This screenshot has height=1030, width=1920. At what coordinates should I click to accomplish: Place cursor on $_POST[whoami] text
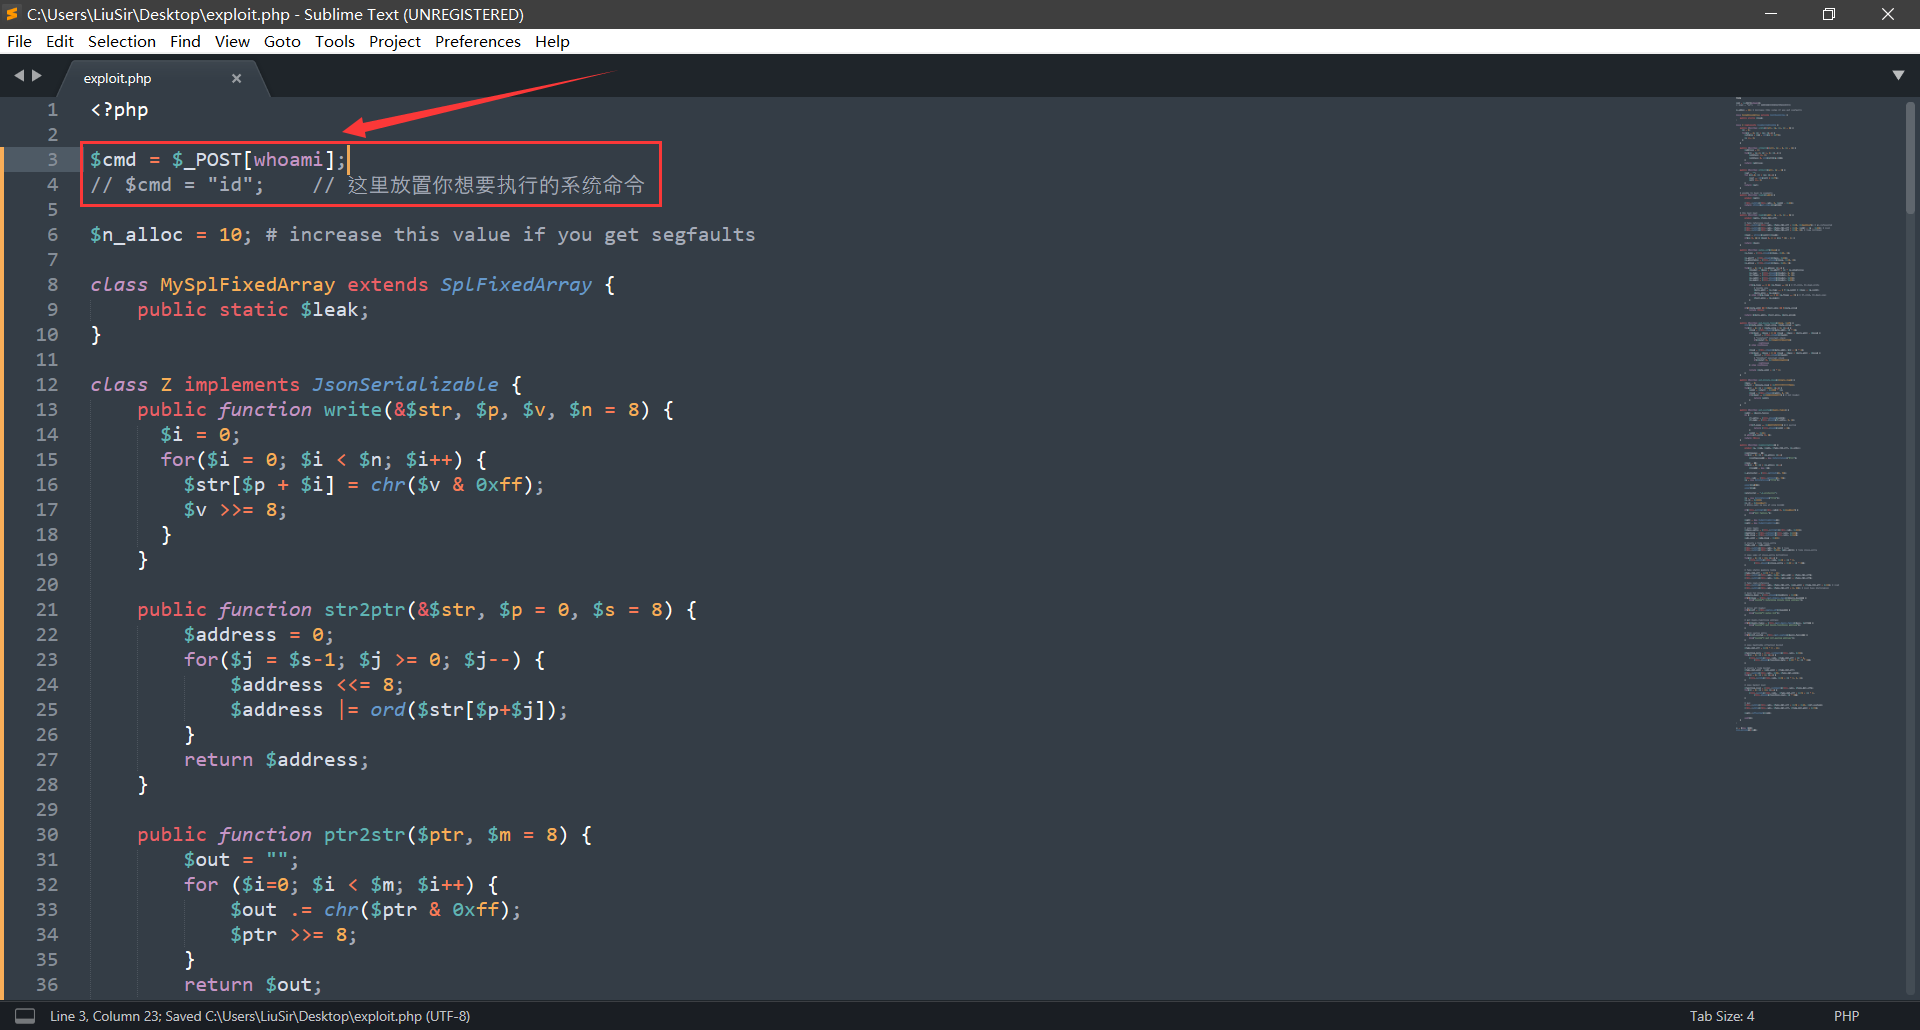[x=254, y=160]
